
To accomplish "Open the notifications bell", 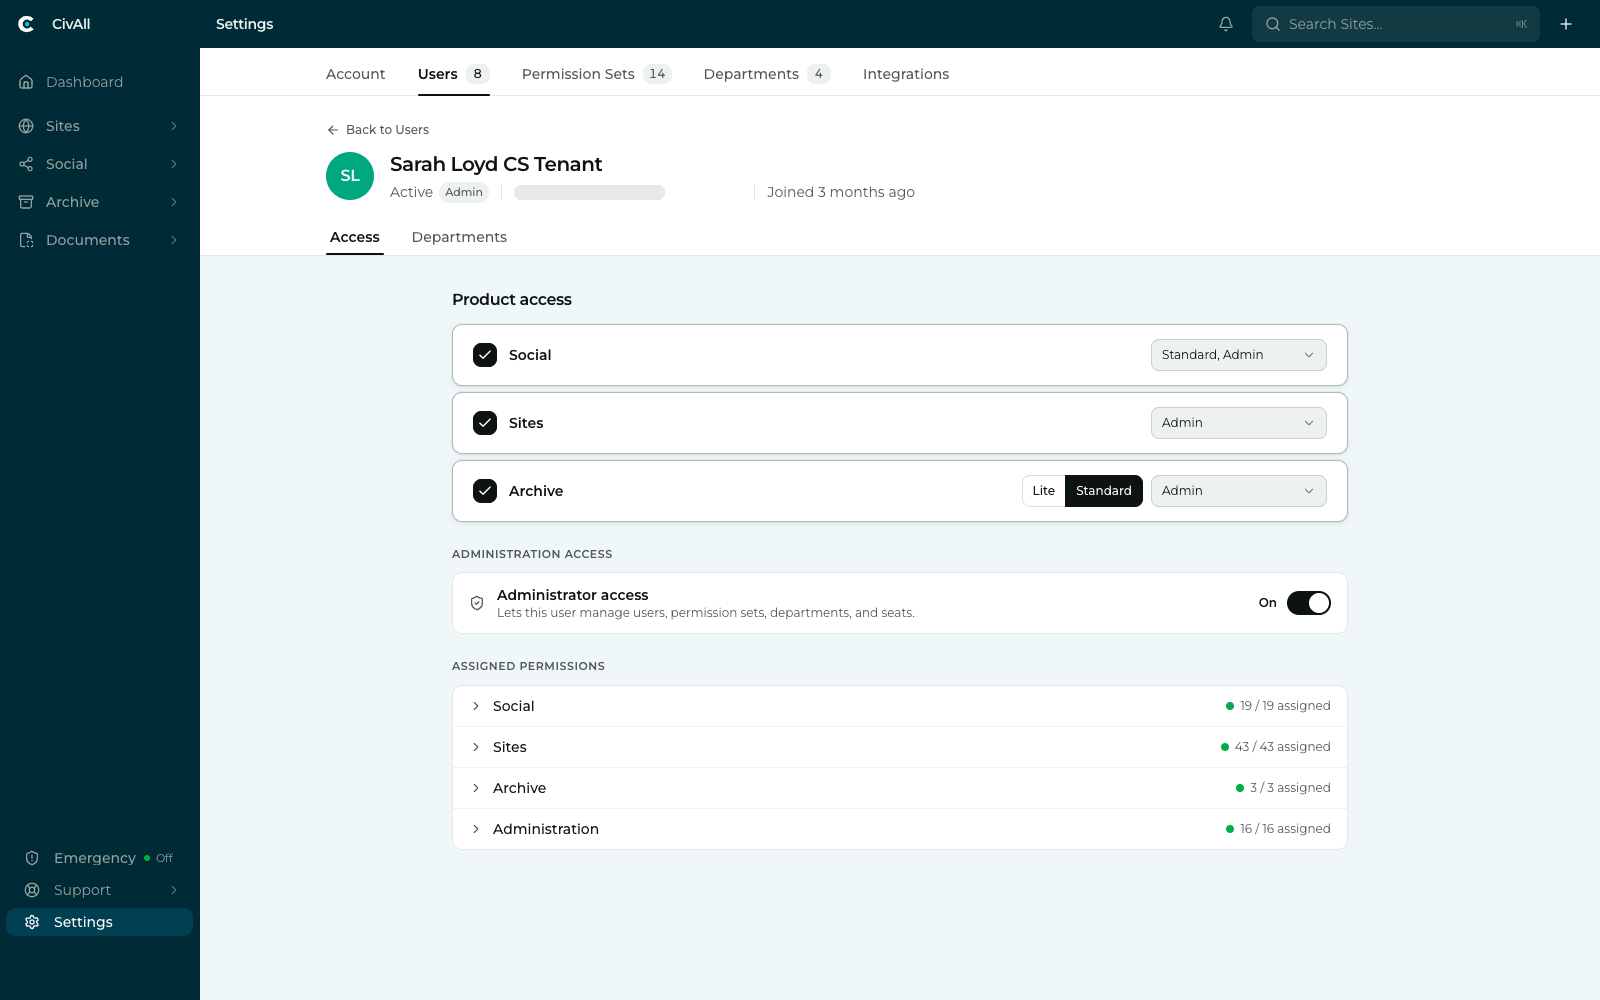I will (x=1226, y=24).
